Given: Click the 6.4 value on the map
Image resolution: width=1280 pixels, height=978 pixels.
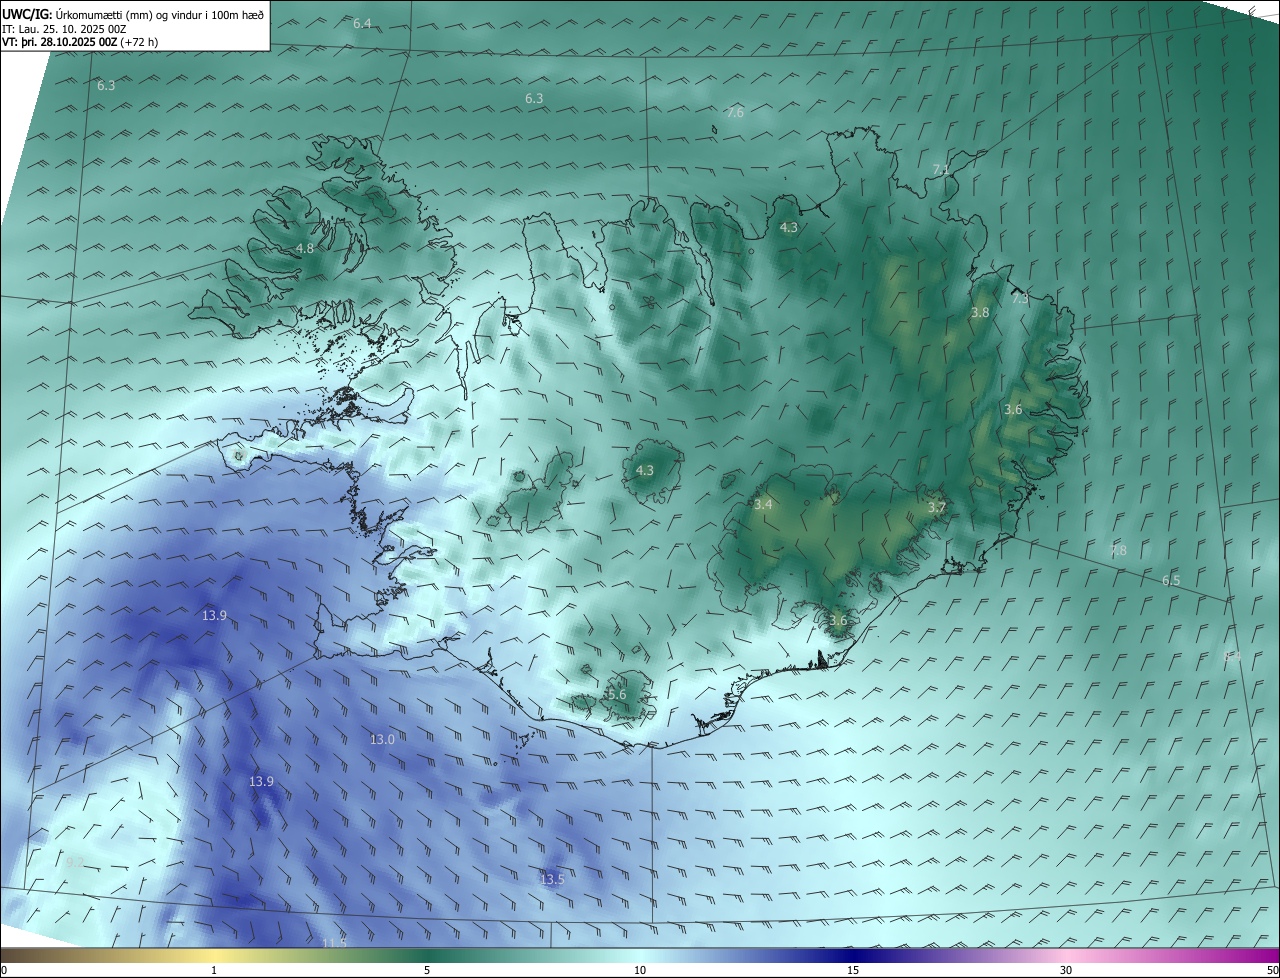Looking at the screenshot, I should [x=362, y=23].
